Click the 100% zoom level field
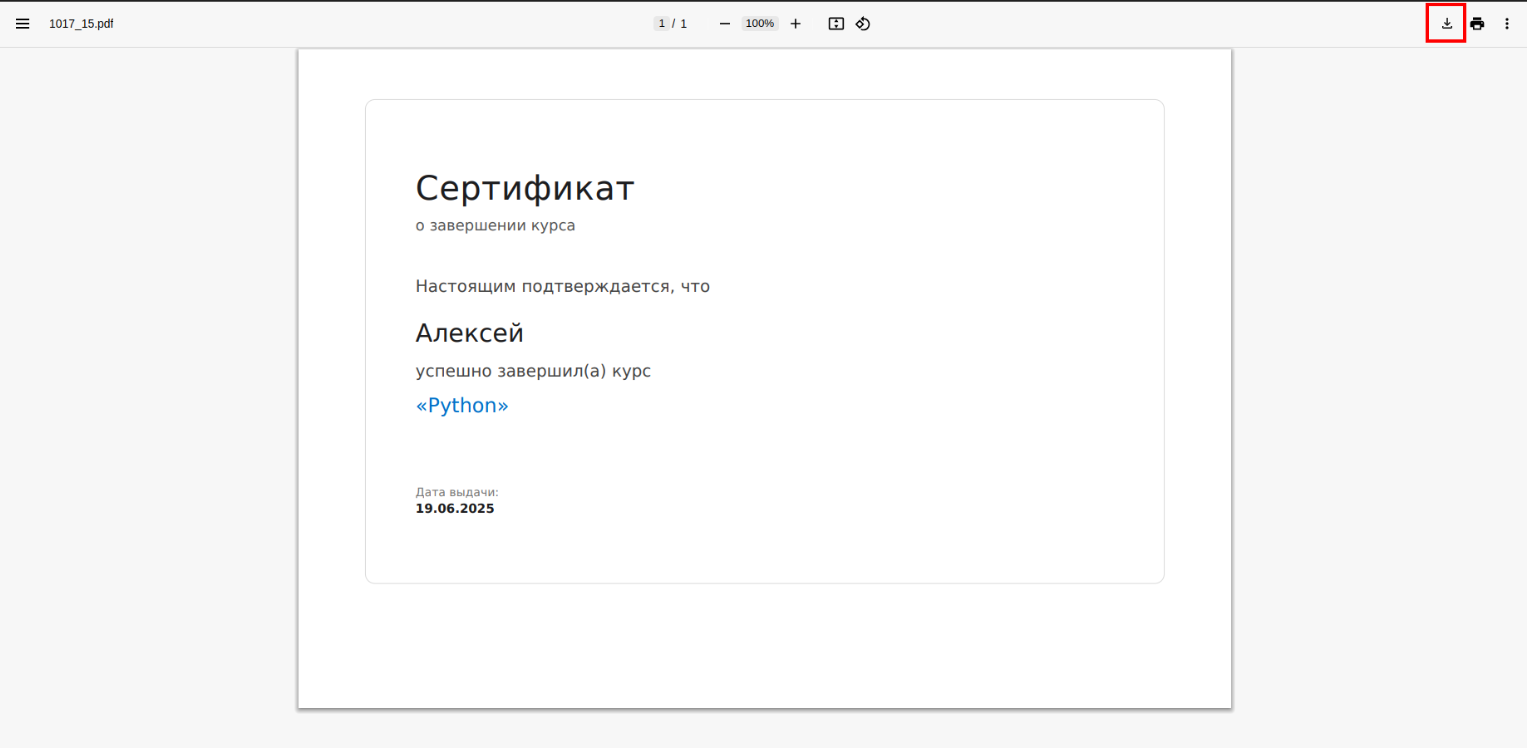 [x=760, y=24]
